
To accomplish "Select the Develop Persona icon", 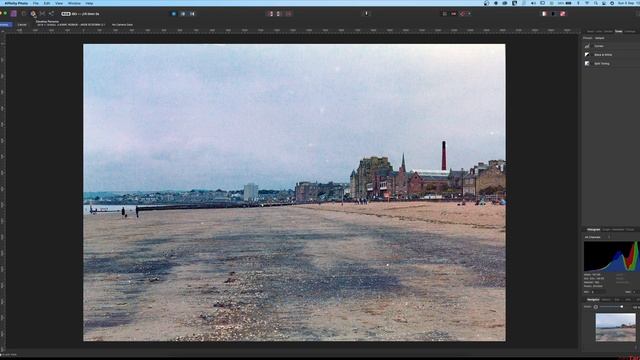I will tap(33, 13).
